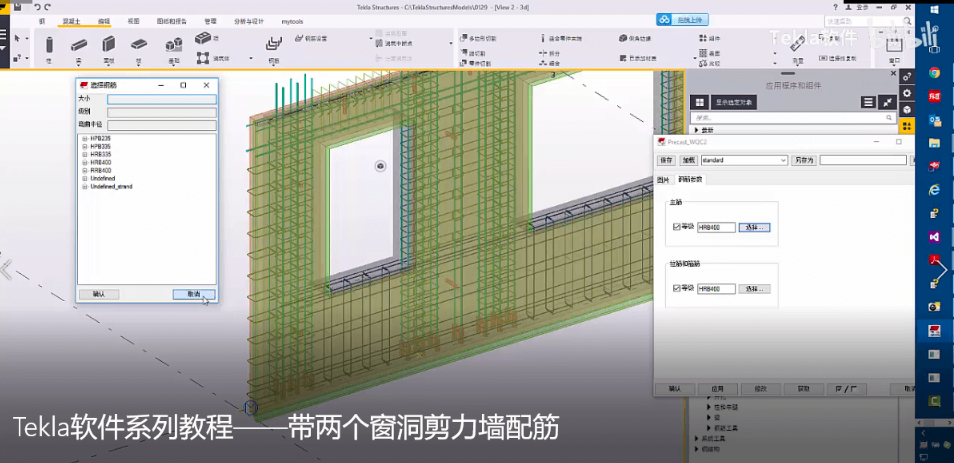Expand the HRB335 tree node

[85, 155]
